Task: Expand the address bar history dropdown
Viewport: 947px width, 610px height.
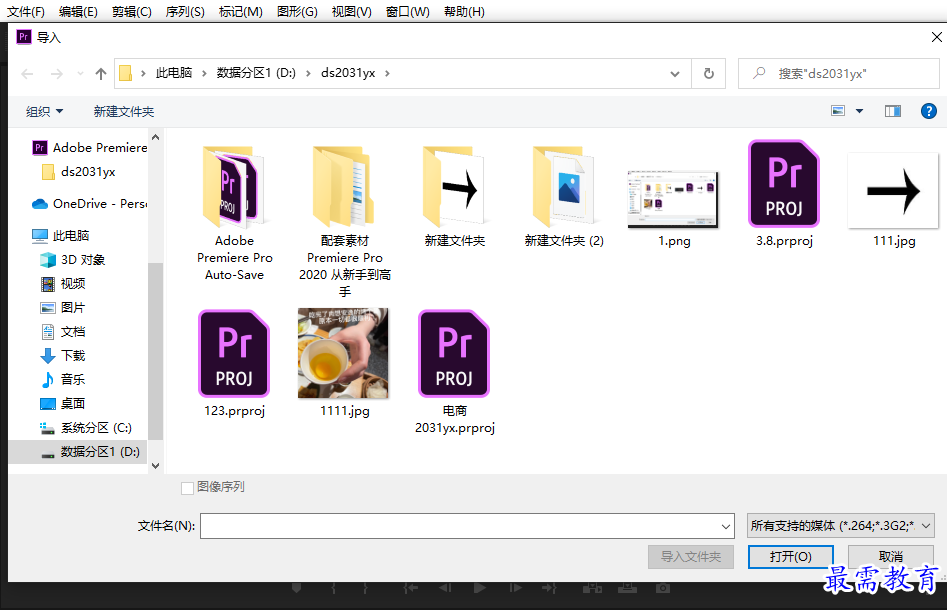Action: pyautogui.click(x=675, y=74)
